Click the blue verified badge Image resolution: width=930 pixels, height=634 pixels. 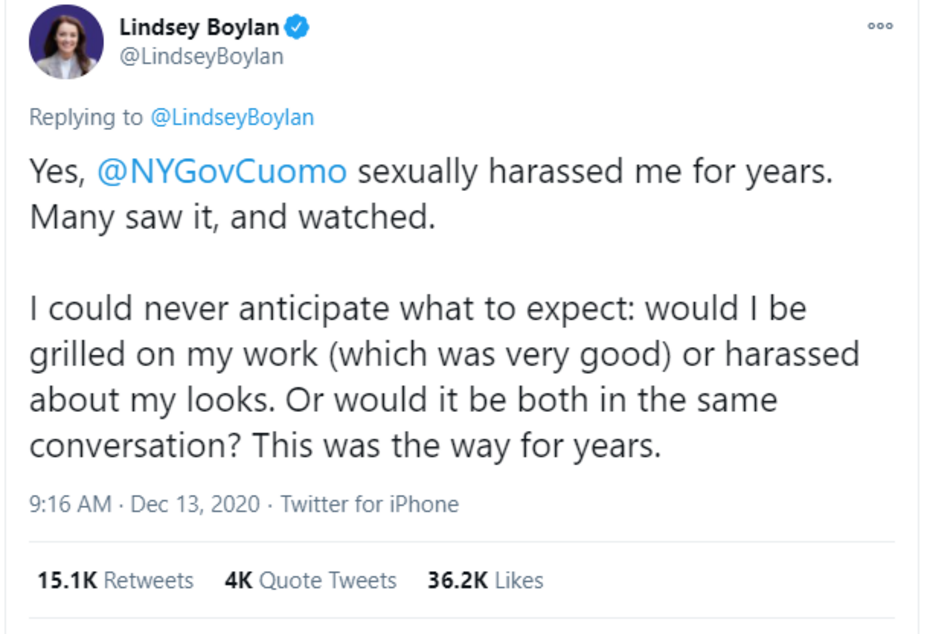(297, 27)
